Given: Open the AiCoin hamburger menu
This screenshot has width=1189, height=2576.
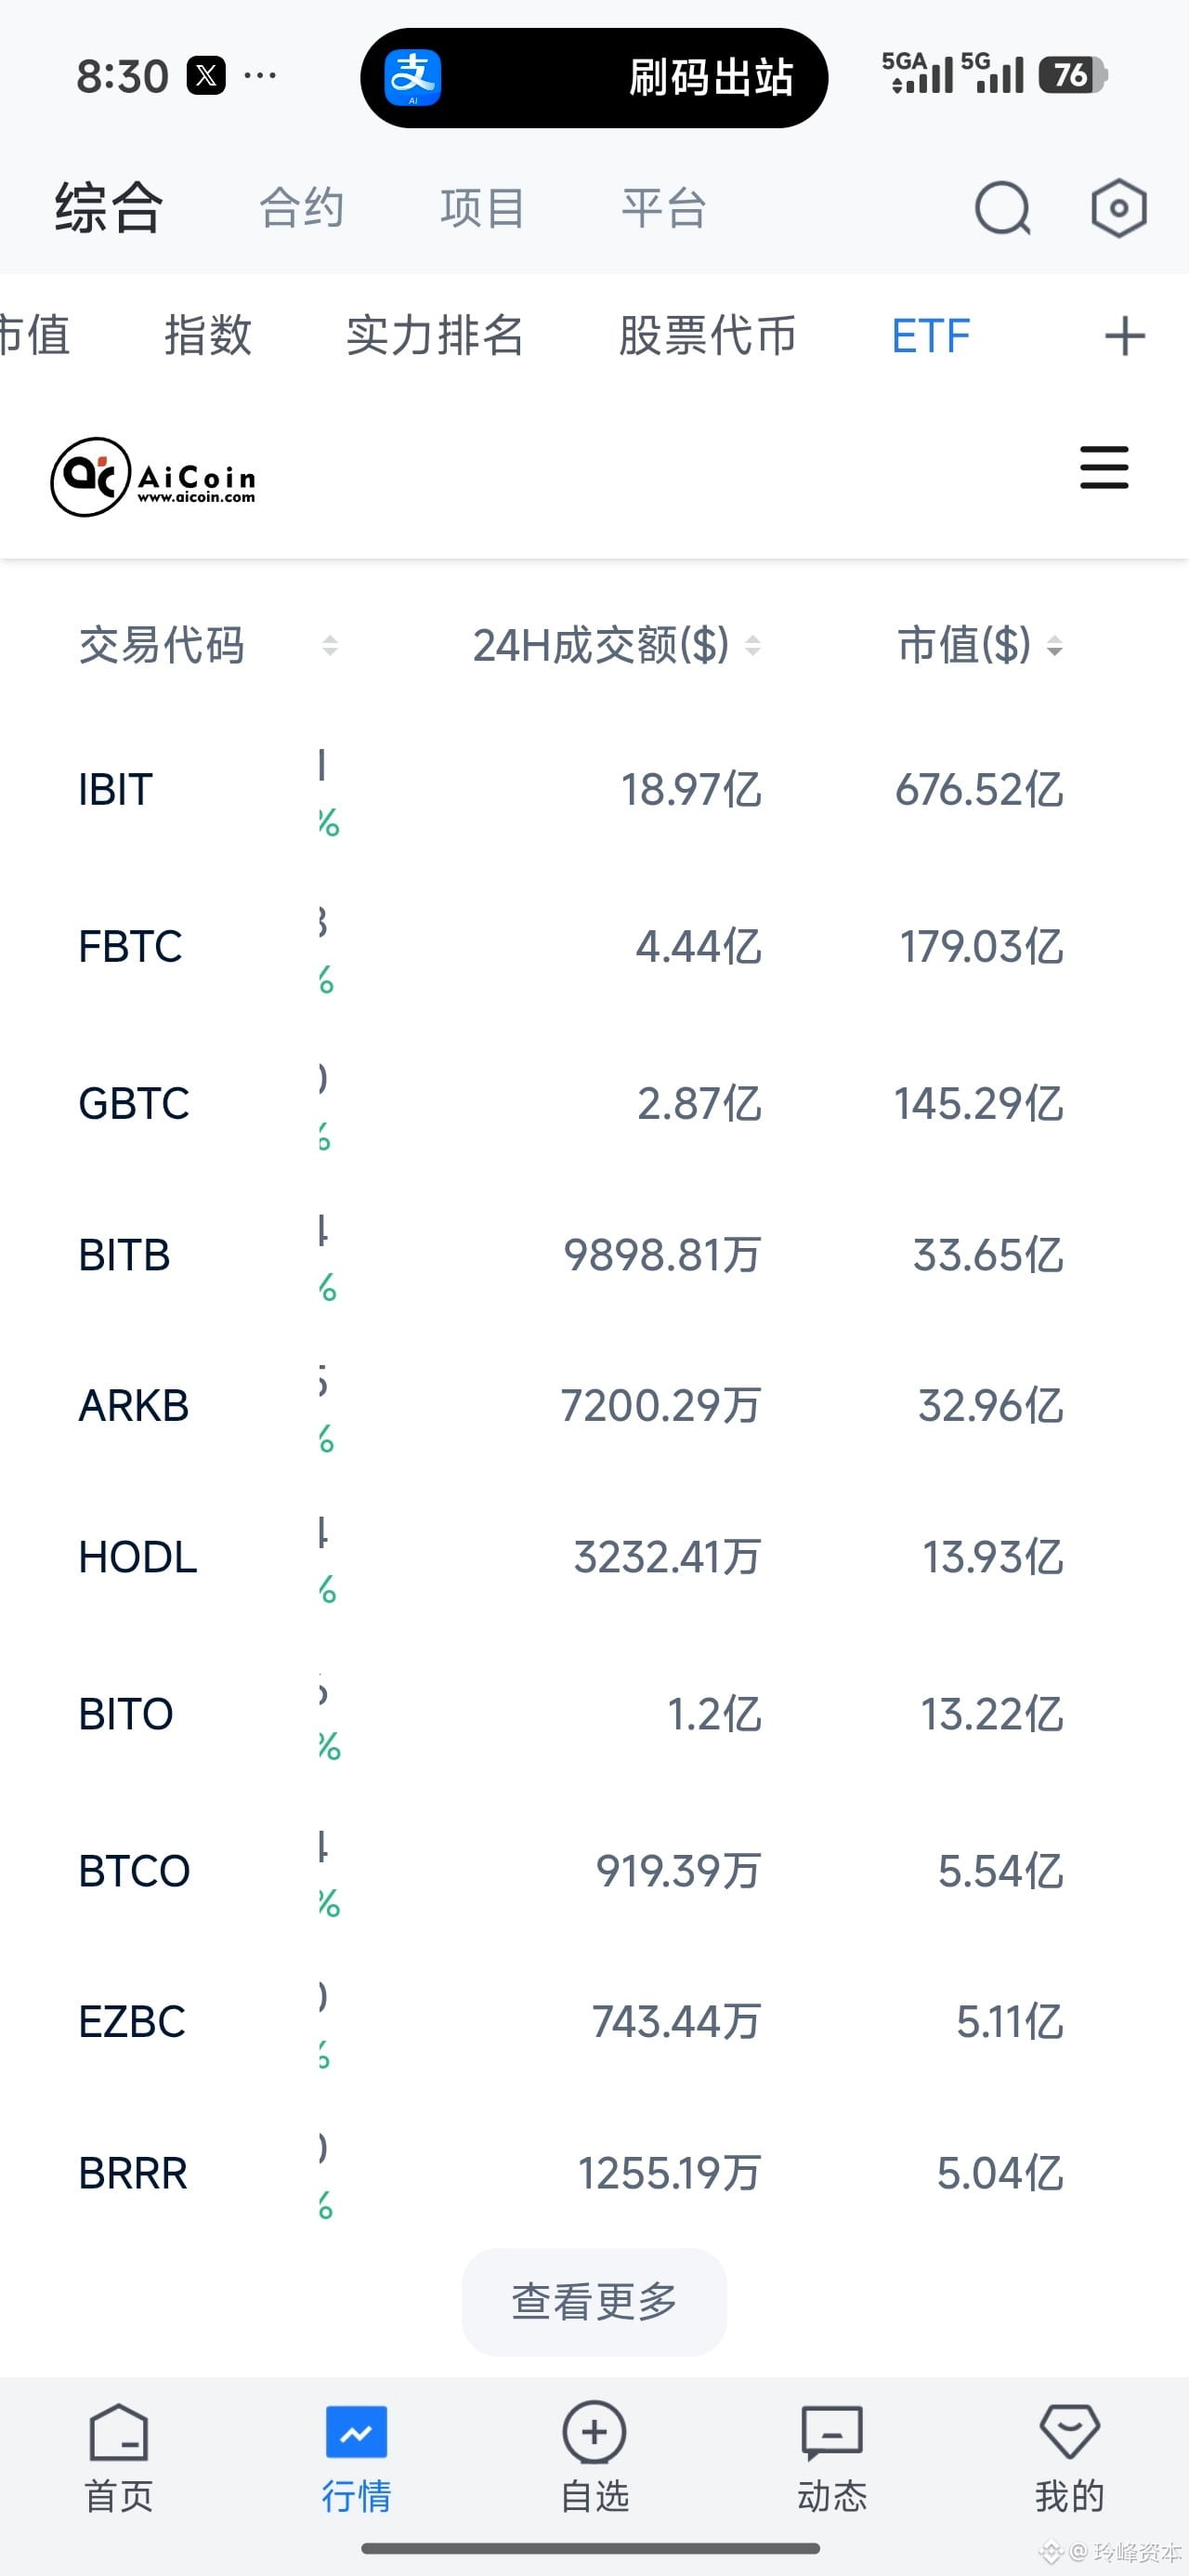Looking at the screenshot, I should click(1104, 468).
